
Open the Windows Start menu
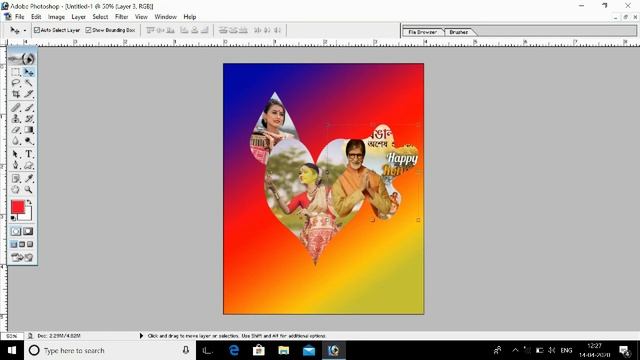tap(12, 350)
